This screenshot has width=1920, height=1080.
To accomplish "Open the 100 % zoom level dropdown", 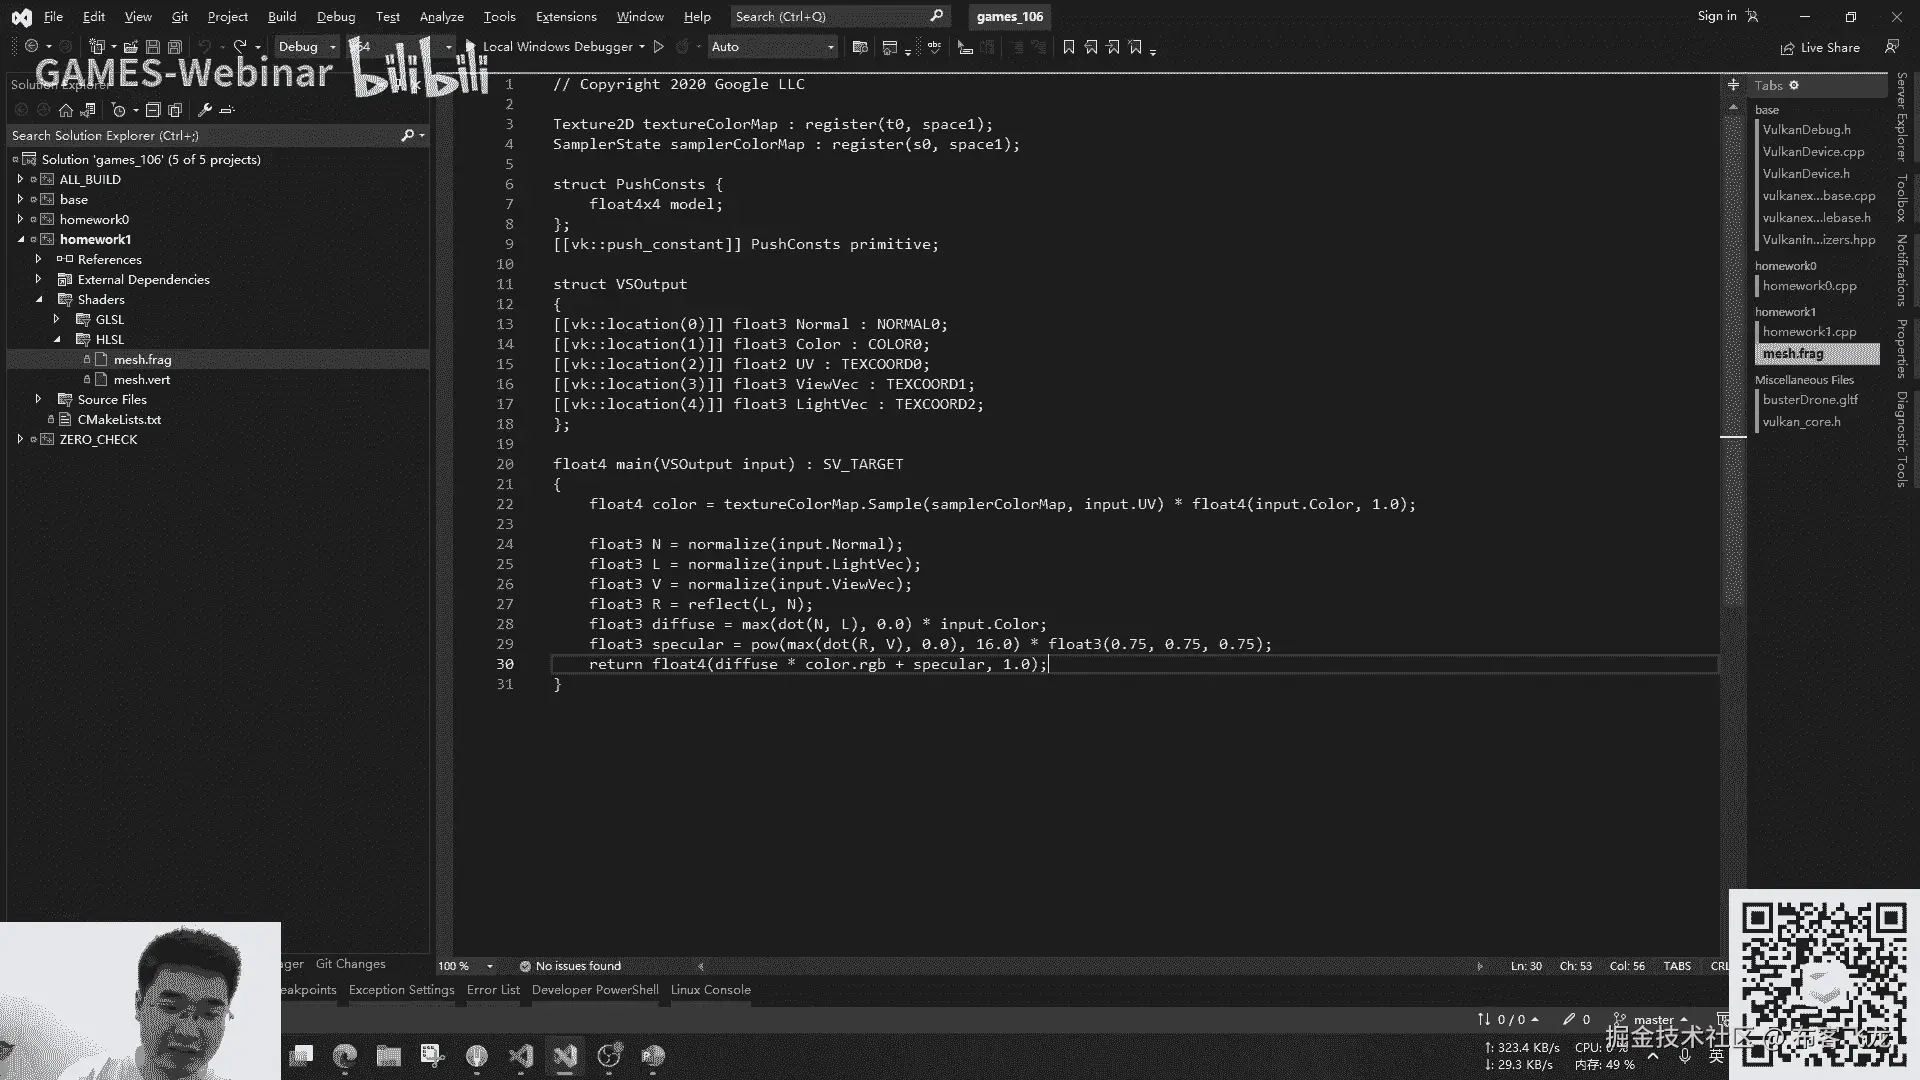I will point(489,966).
